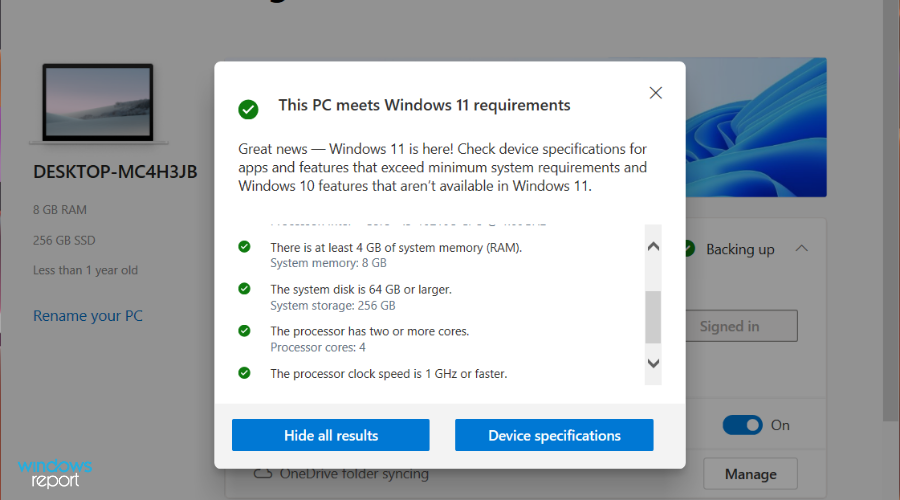This screenshot has width=900, height=500.
Task: Click the Windows Report logo
Action: [x=55, y=473]
